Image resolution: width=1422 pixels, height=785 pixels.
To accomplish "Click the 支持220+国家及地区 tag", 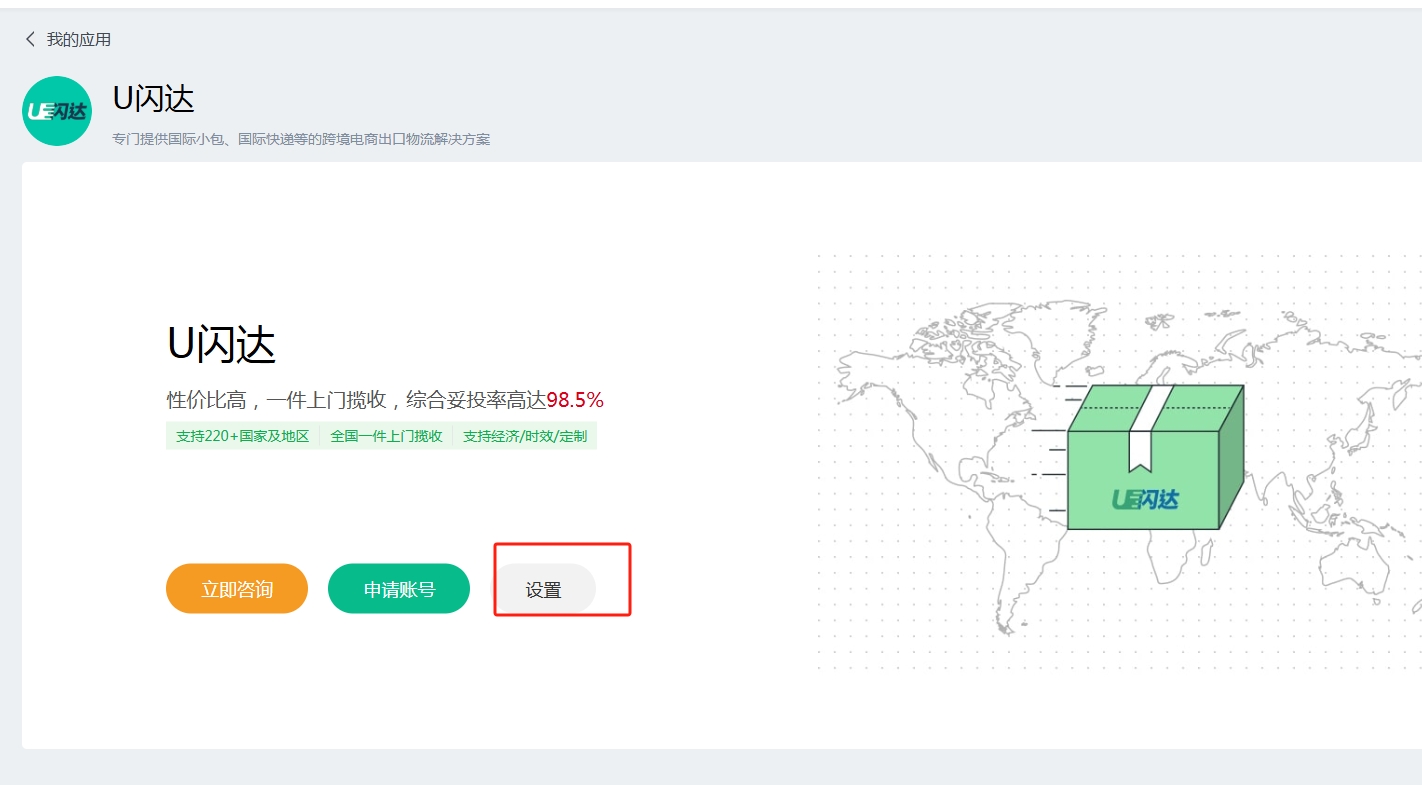I will (x=243, y=436).
